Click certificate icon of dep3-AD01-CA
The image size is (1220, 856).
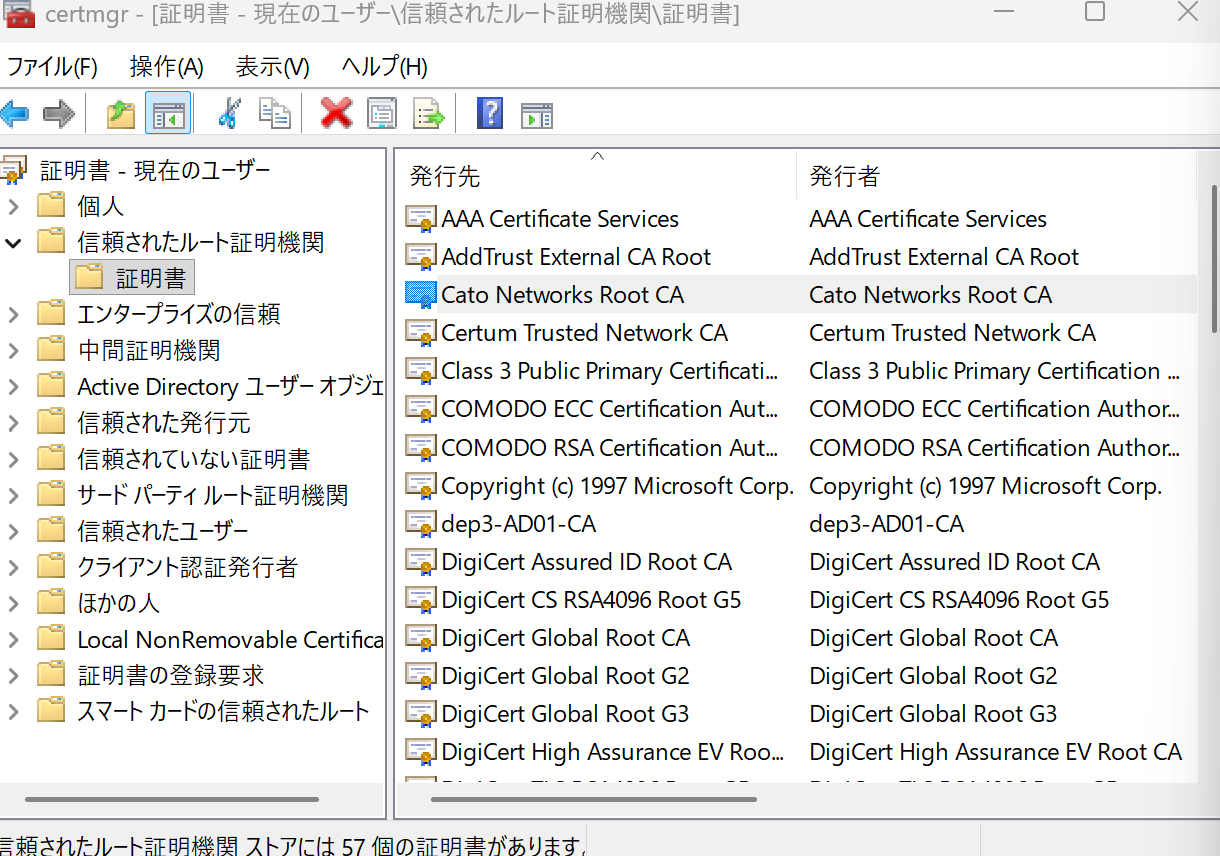(421, 524)
